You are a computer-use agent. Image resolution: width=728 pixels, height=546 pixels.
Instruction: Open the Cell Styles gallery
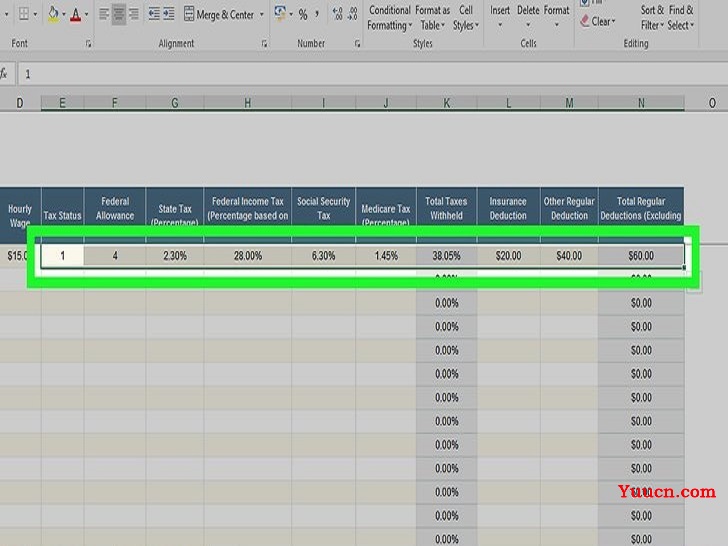click(x=466, y=18)
